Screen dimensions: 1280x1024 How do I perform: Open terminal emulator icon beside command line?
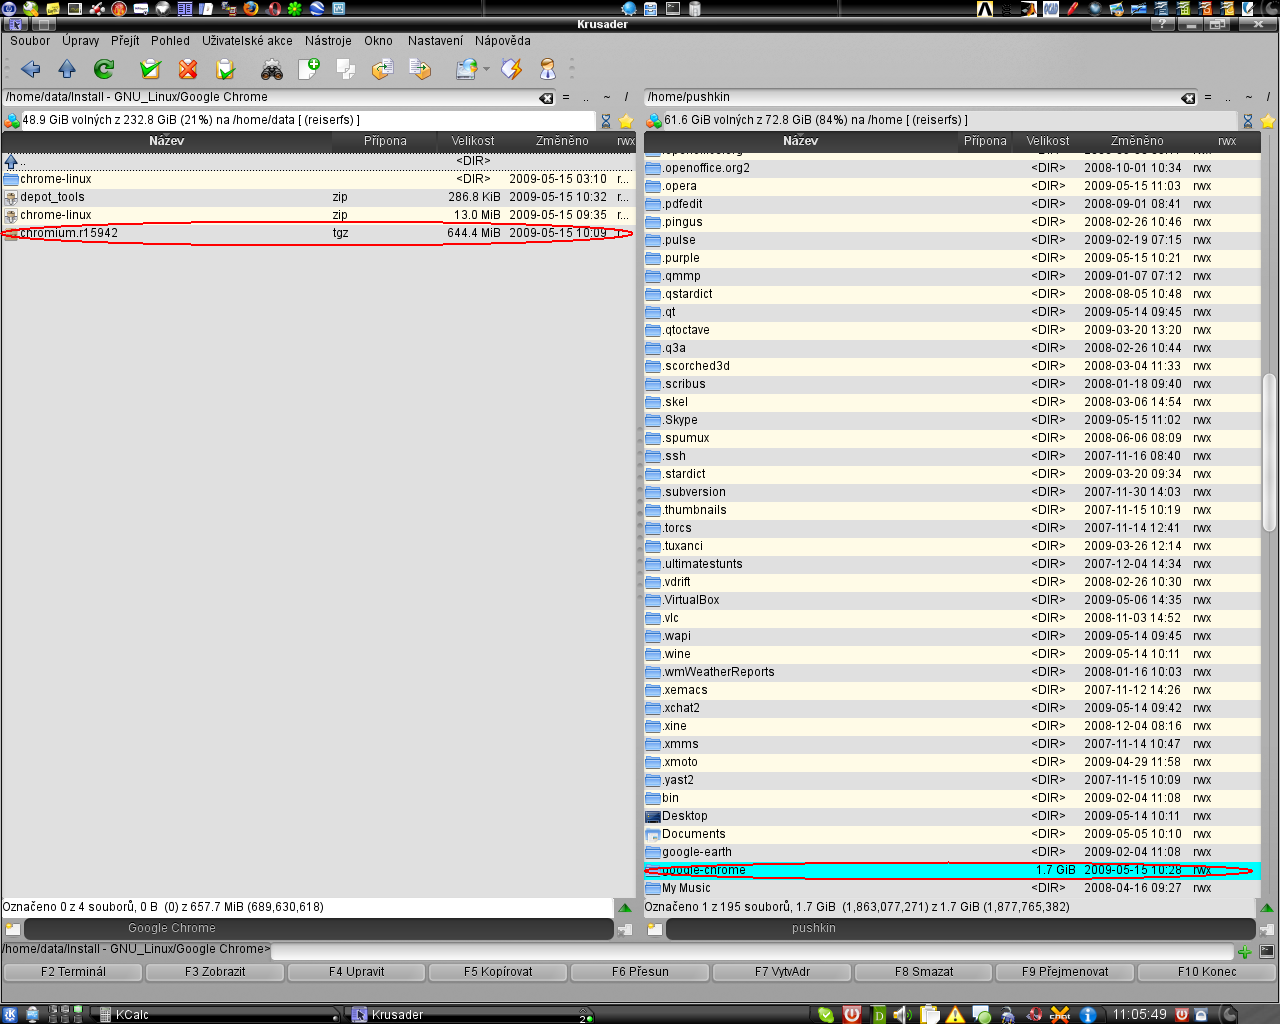click(x=1267, y=951)
